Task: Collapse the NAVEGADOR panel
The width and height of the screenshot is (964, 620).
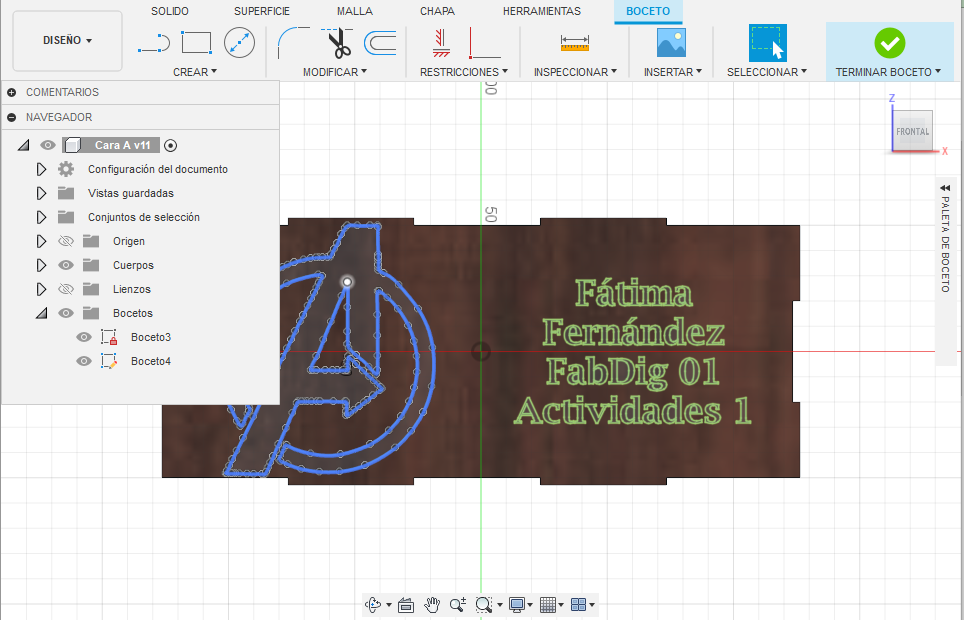Action: (x=12, y=117)
